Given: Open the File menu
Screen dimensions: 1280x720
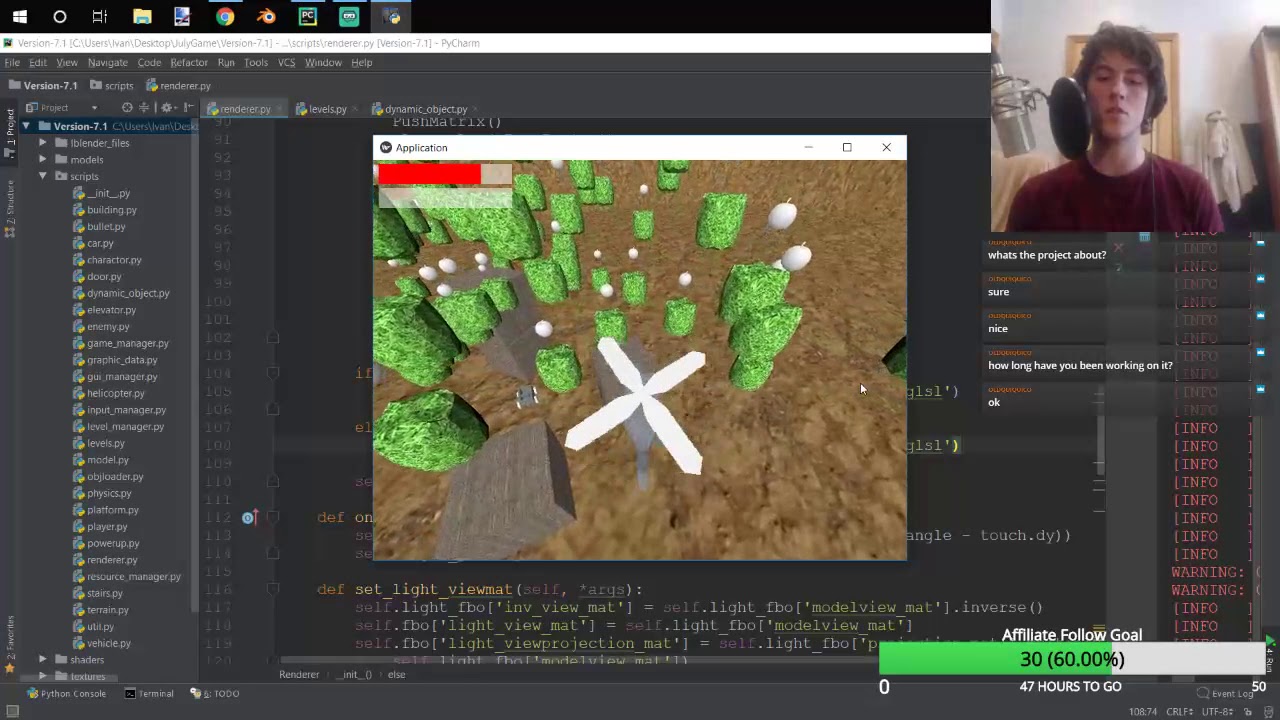Looking at the screenshot, I should tap(12, 62).
